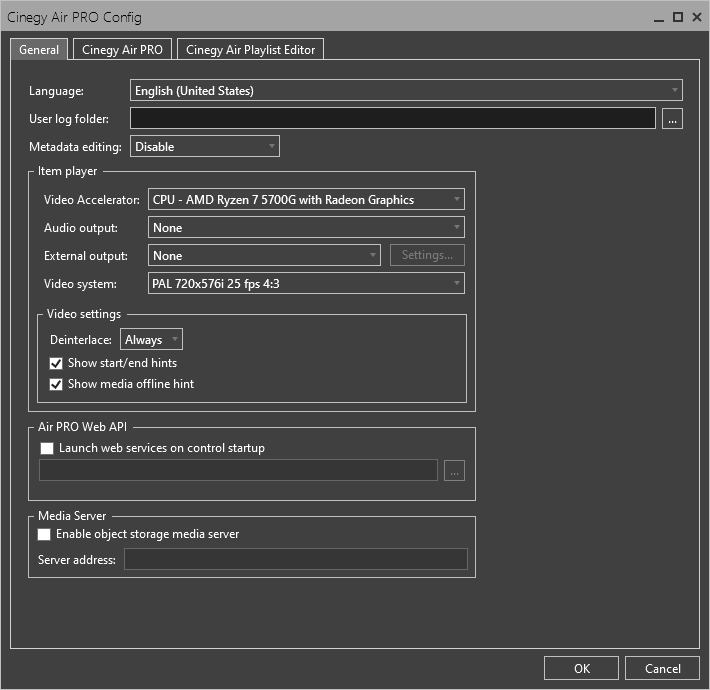Expand the External output dropdown
Viewport: 710px width, 690px height.
point(264,255)
